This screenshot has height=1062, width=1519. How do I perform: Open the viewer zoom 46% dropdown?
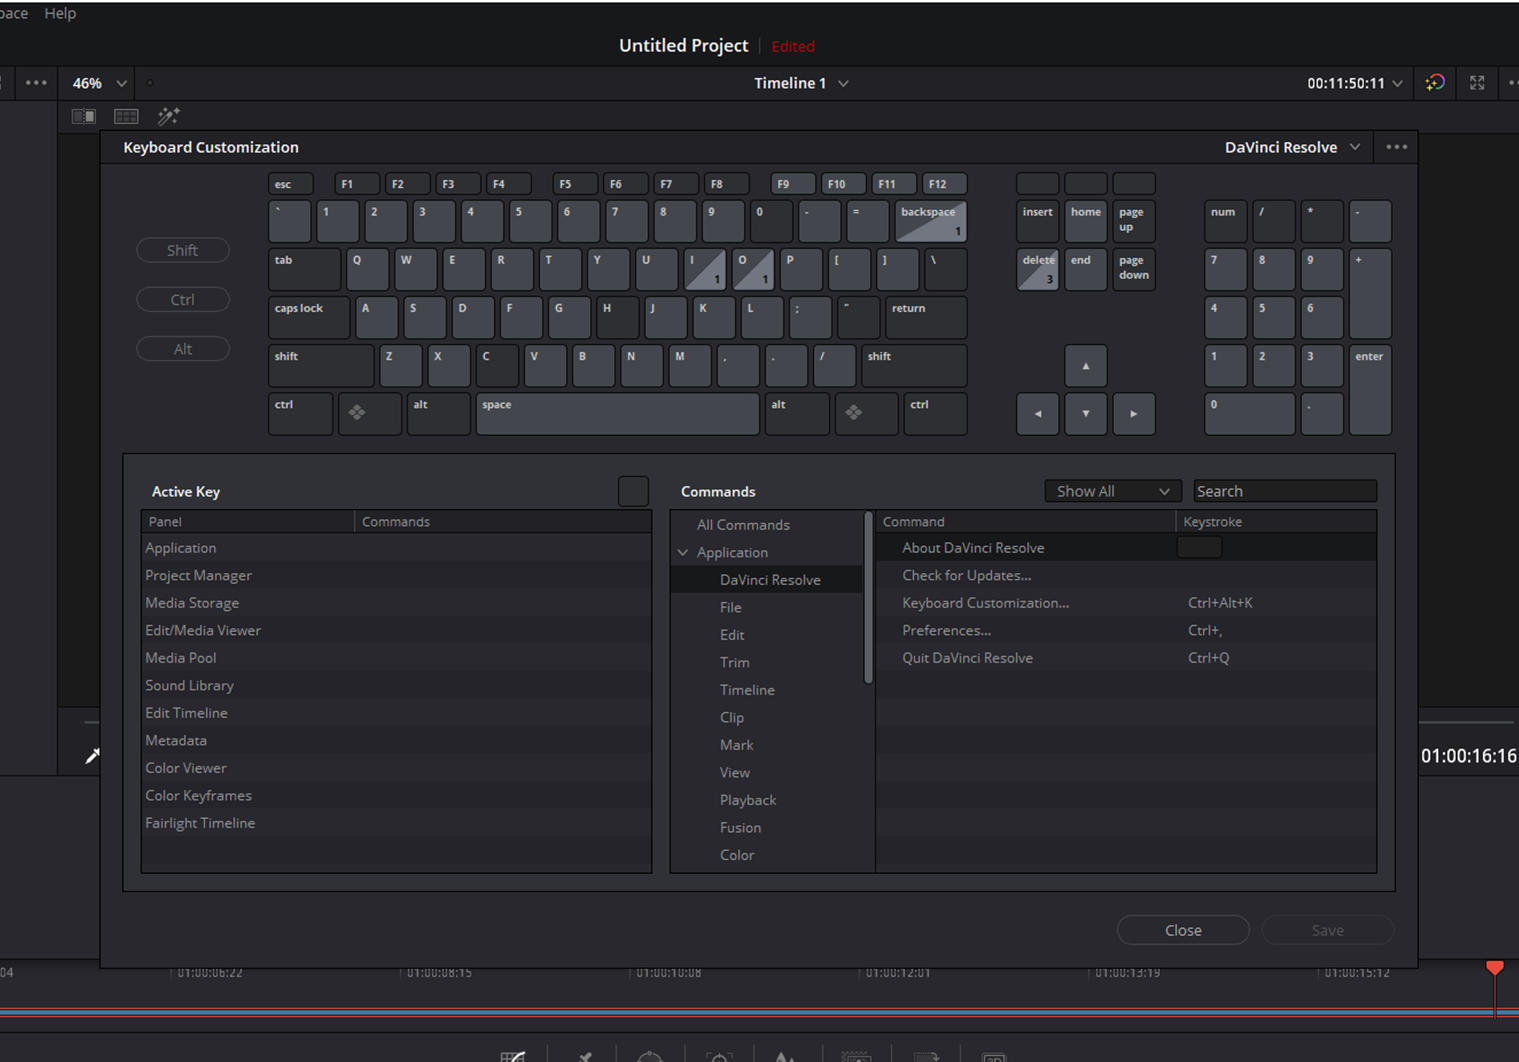(x=100, y=83)
